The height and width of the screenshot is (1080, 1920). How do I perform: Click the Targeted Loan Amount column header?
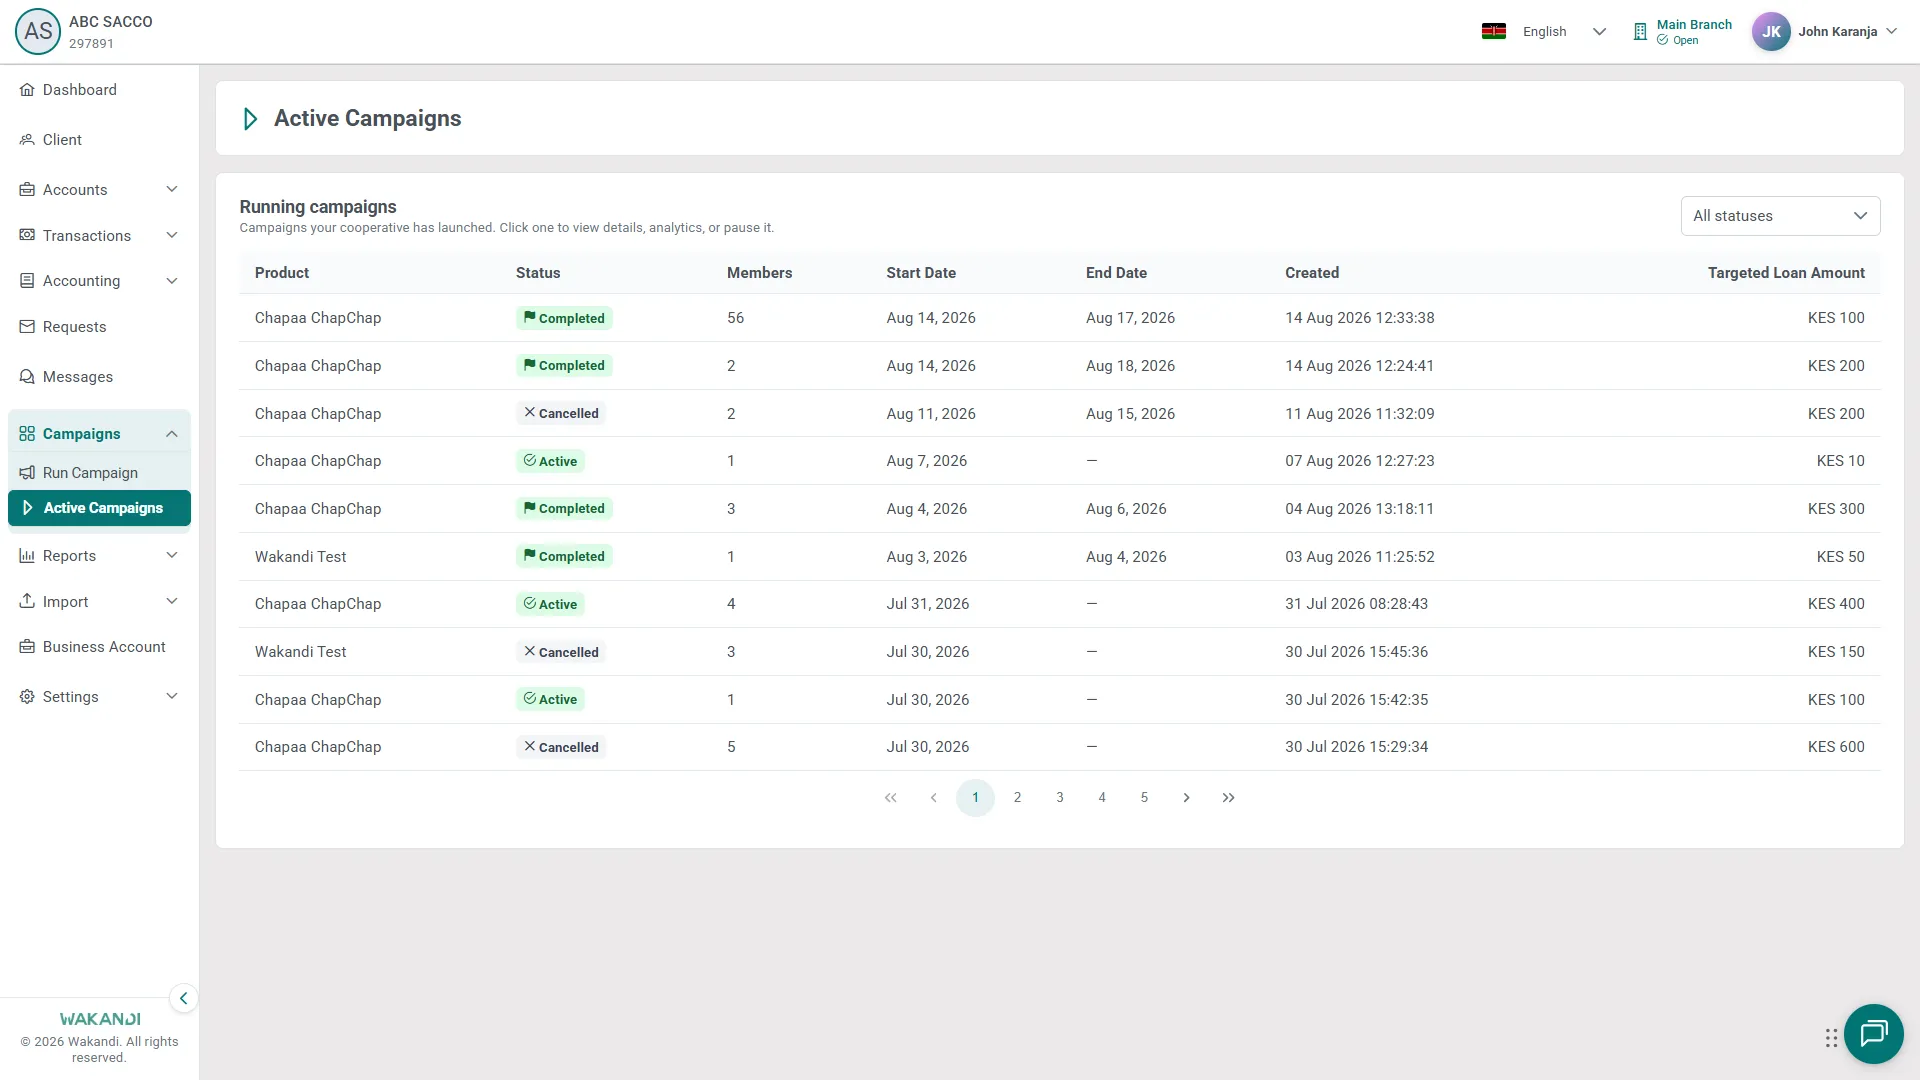click(1786, 273)
